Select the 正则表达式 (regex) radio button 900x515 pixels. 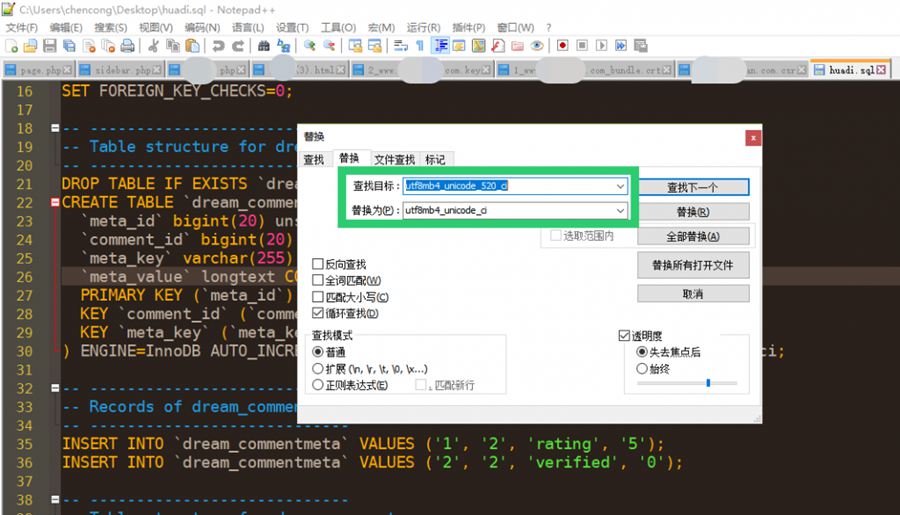[x=318, y=385]
